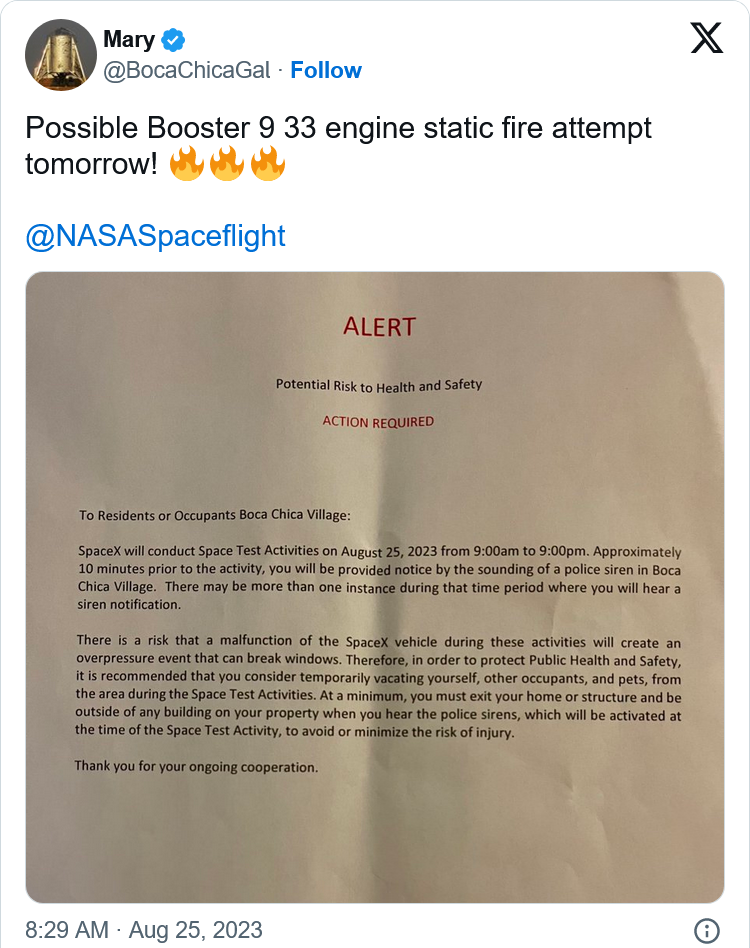750x948 pixels.
Task: Click "Potential Risk to Health and Safety" line
Action: point(378,385)
